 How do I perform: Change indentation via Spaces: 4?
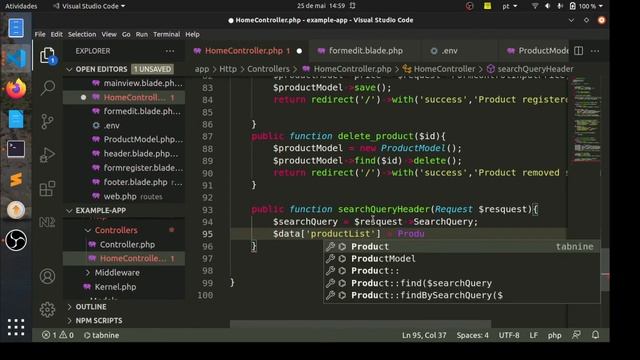pos(472,335)
